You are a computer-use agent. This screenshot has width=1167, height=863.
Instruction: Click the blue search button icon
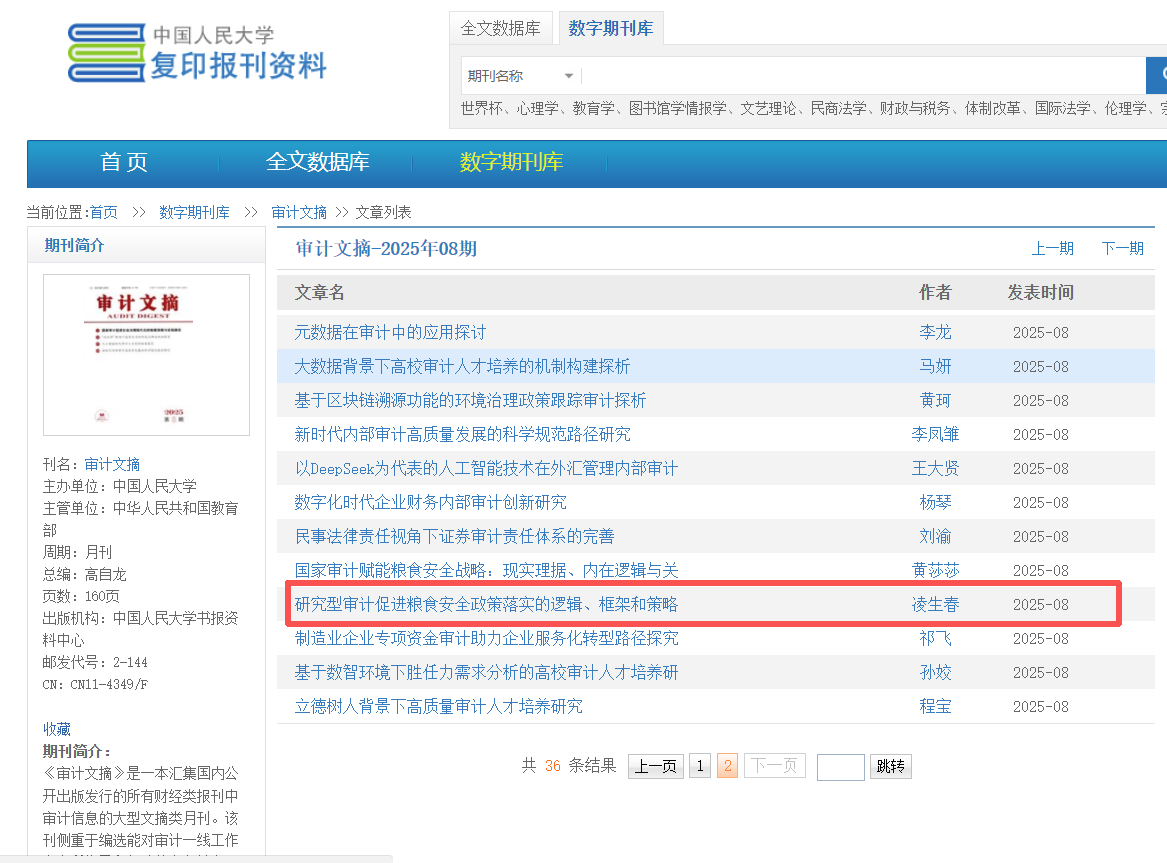coord(1157,75)
